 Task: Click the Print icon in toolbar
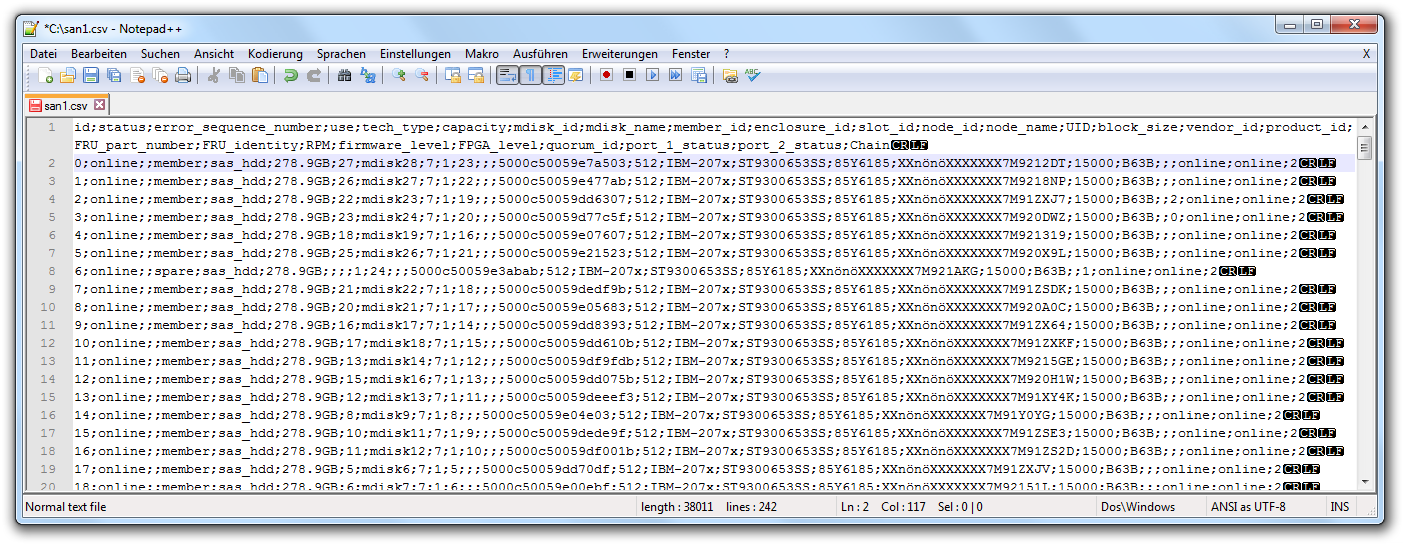[183, 75]
